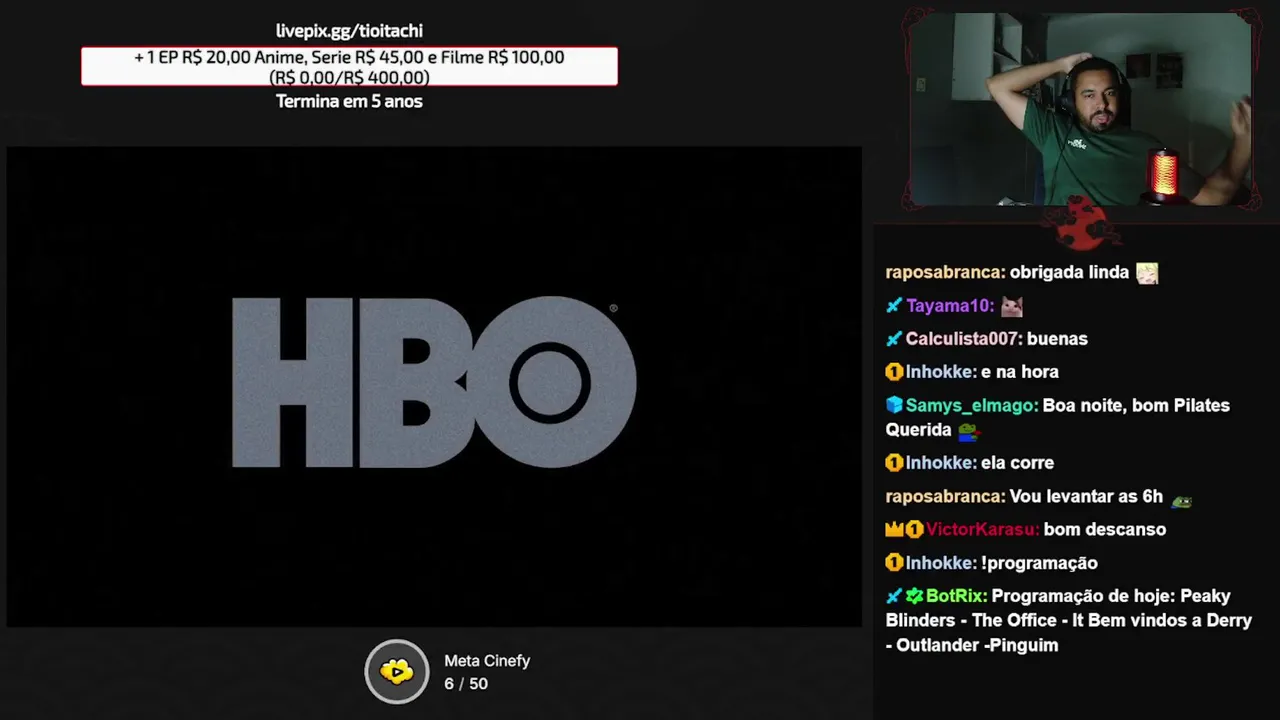The height and width of the screenshot is (720, 1280).
Task: Click the frog emote after 'Querida'
Action: coord(968,431)
